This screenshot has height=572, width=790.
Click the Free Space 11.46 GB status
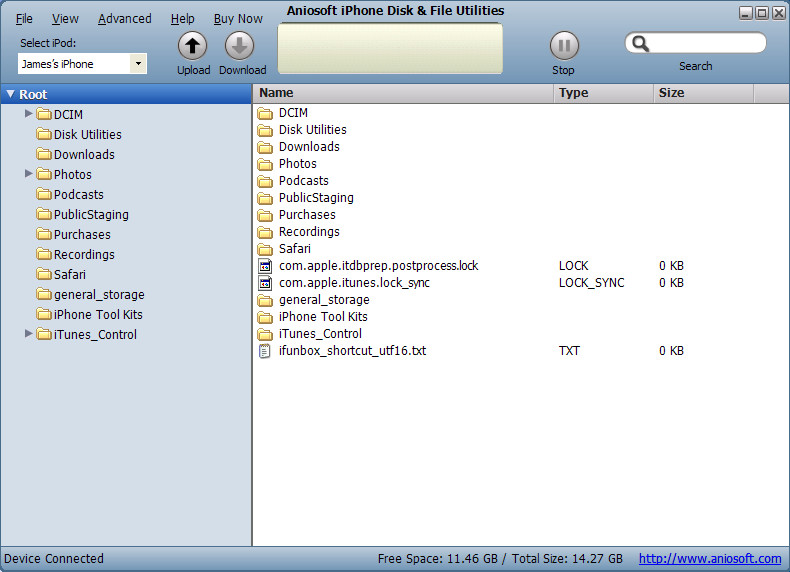pos(437,558)
